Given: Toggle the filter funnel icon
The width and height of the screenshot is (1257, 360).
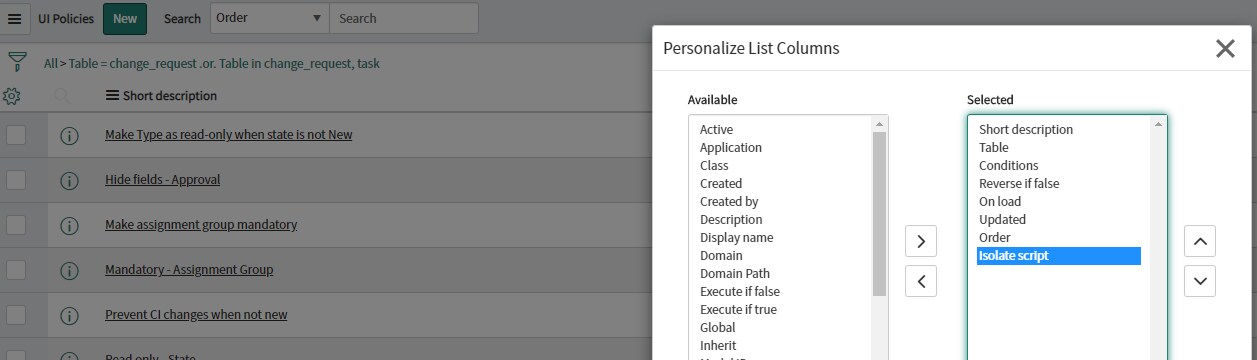Looking at the screenshot, I should (16, 62).
